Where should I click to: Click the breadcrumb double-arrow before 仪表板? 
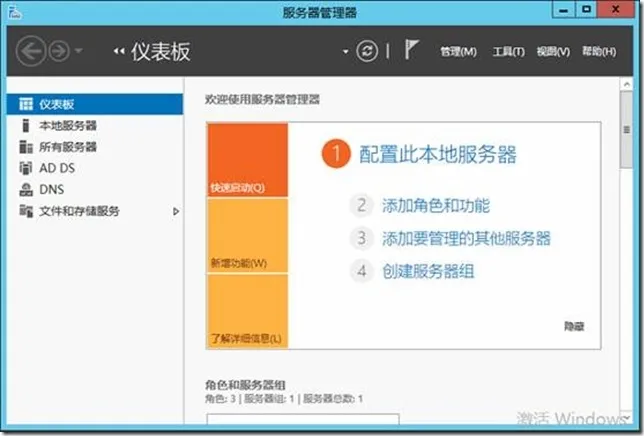click(x=119, y=51)
